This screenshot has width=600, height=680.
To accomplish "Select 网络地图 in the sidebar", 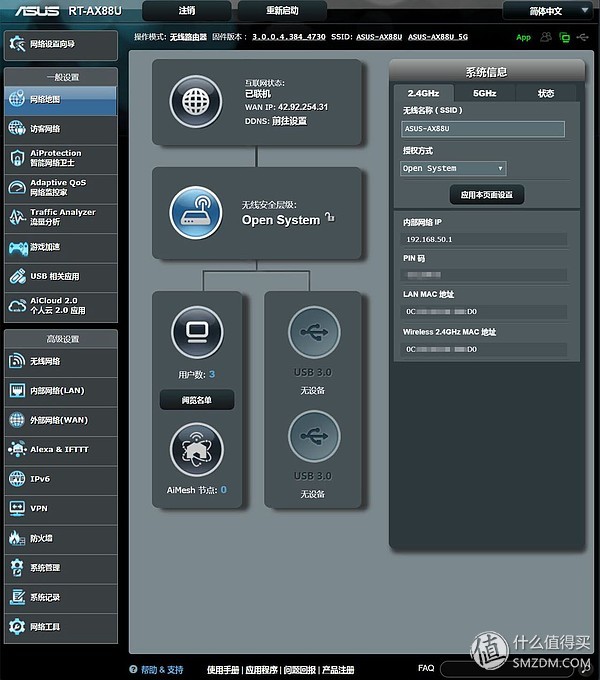I will coord(61,100).
